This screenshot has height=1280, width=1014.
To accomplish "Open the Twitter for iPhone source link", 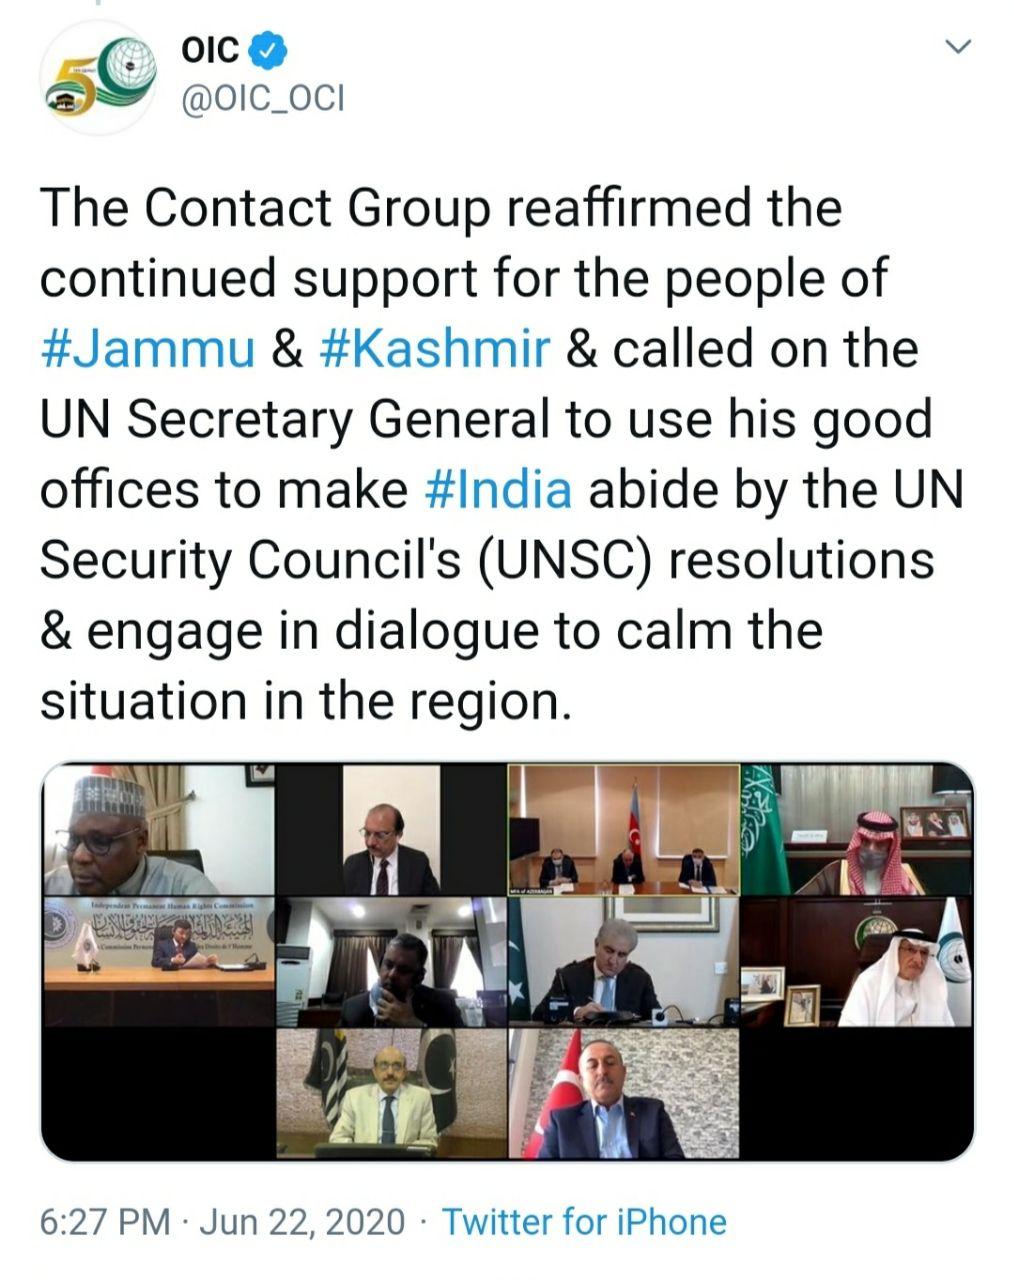I will click(584, 1222).
